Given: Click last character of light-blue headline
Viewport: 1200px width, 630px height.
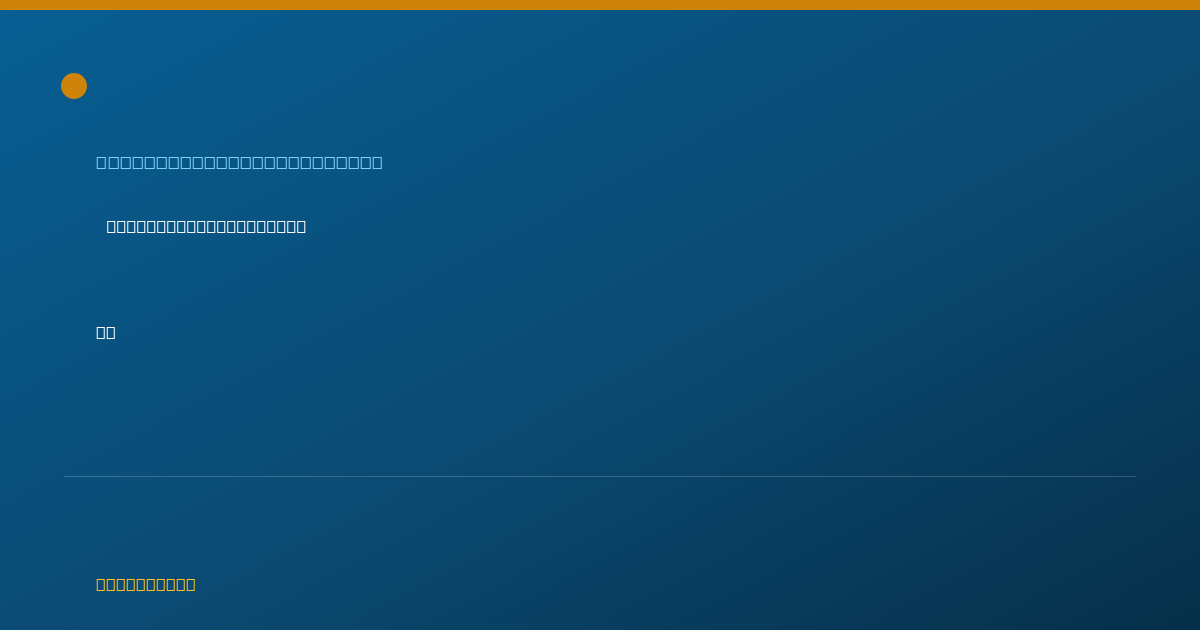Looking at the screenshot, I should (x=377, y=162).
